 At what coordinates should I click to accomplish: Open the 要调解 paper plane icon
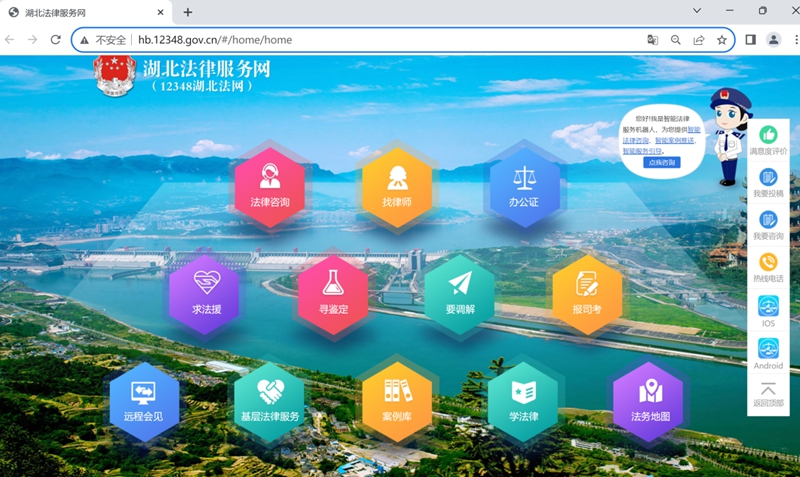(x=459, y=292)
